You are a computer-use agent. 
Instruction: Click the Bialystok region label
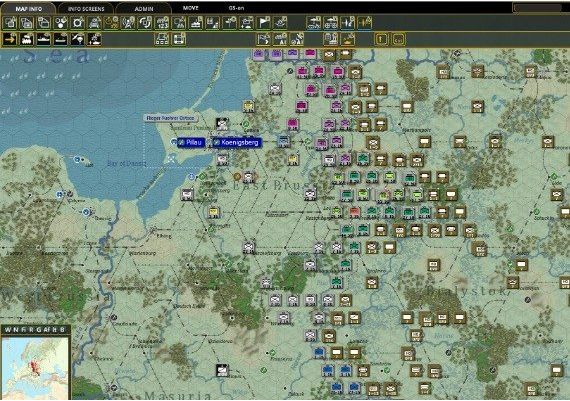pyautogui.click(x=466, y=291)
